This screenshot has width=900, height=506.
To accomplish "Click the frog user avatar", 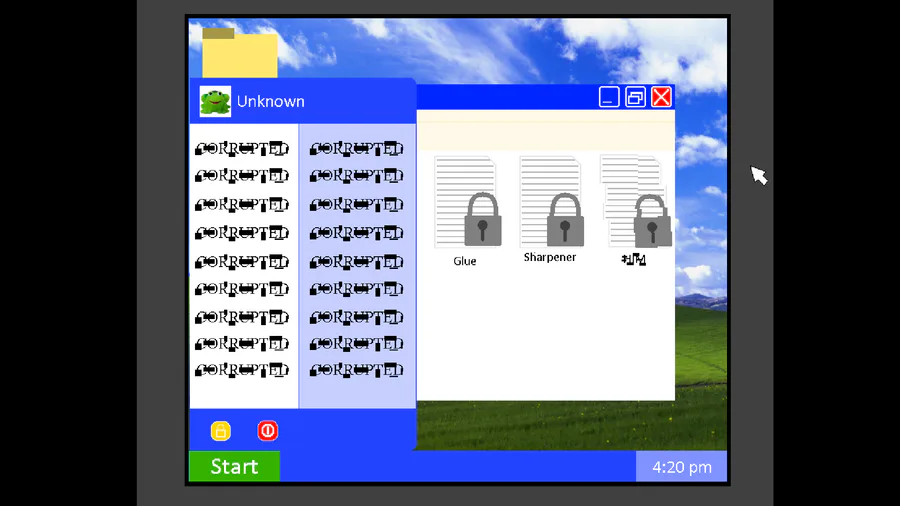I will point(215,102).
